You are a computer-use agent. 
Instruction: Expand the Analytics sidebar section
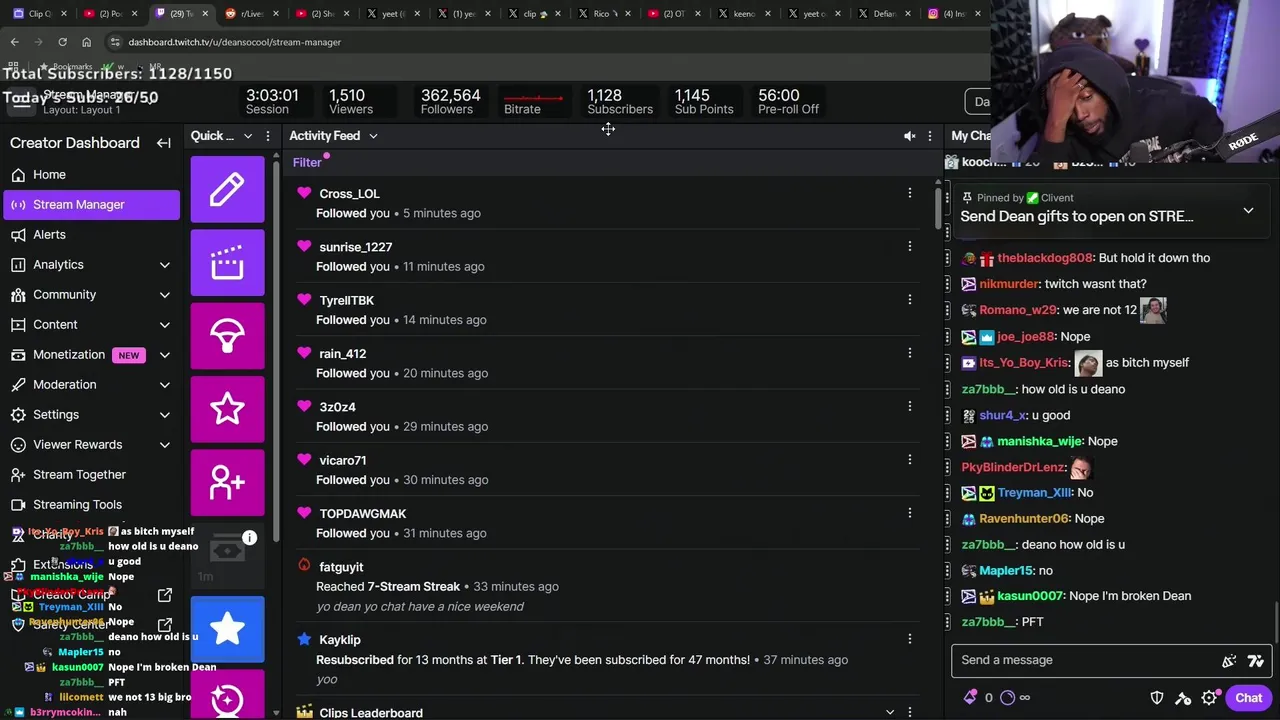pyautogui.click(x=165, y=265)
